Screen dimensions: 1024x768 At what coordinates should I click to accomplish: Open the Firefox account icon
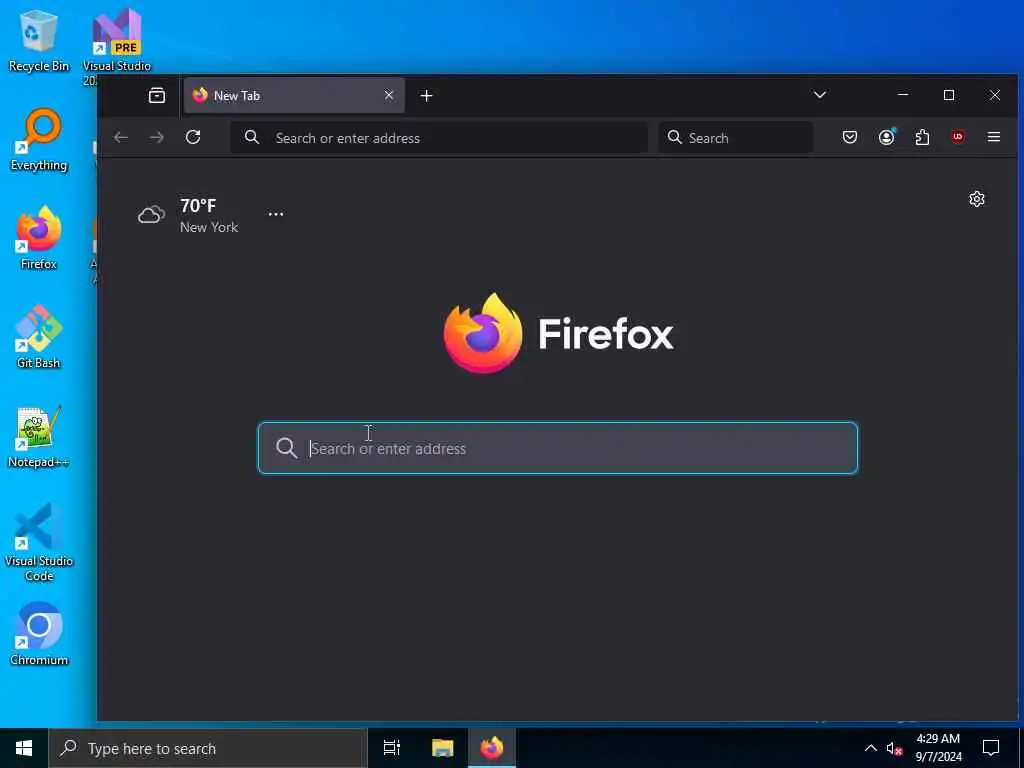[886, 137]
